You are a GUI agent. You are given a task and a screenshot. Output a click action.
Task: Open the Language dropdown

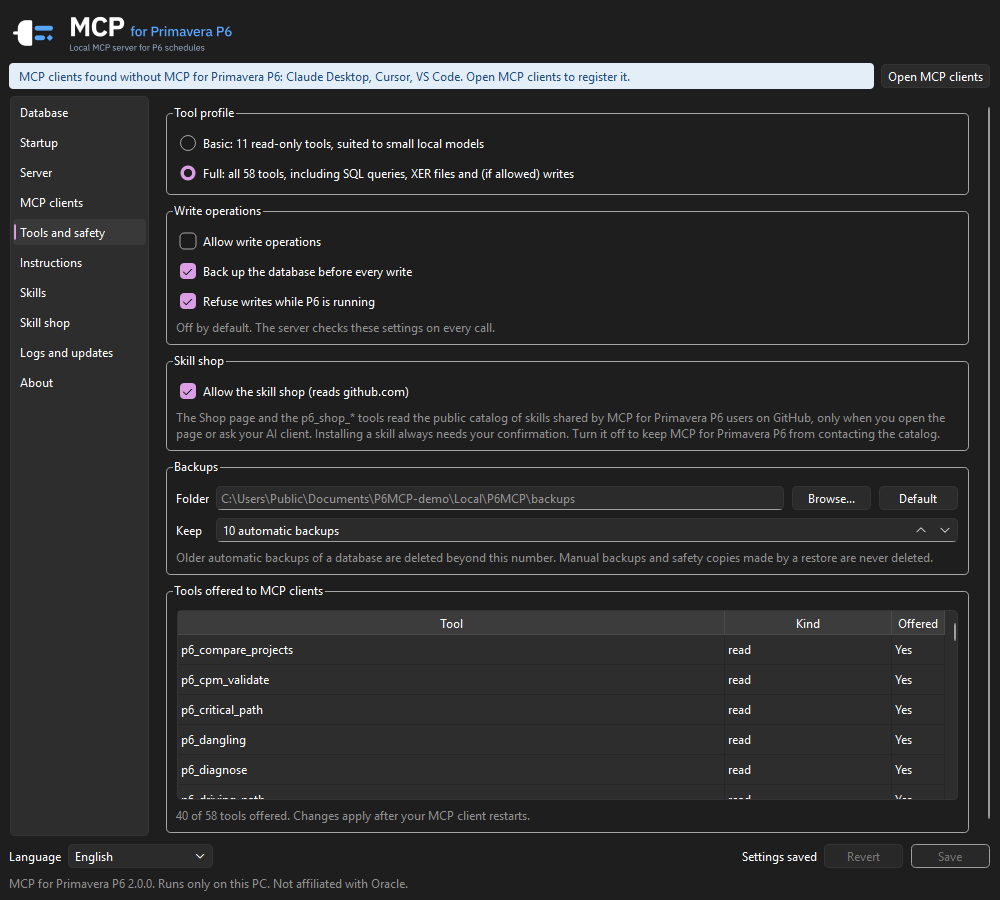[140, 856]
